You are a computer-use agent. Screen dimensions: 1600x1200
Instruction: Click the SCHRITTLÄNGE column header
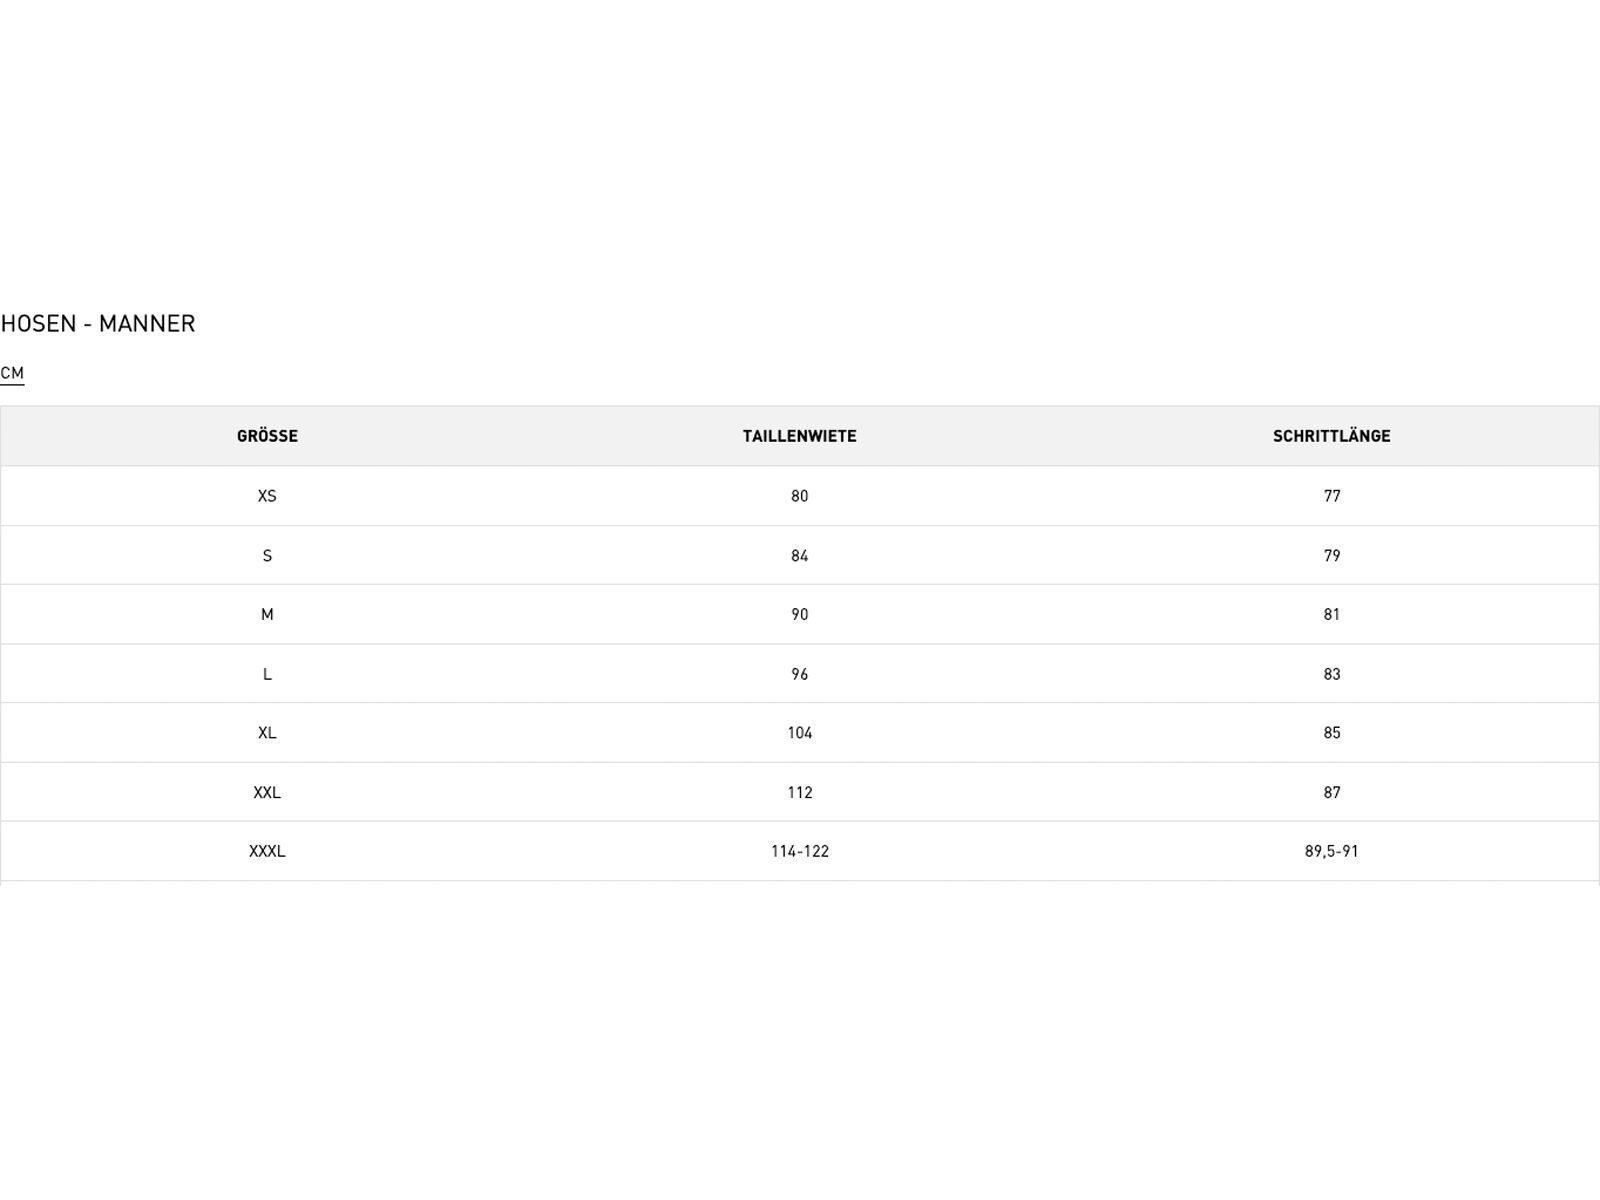pos(1331,436)
